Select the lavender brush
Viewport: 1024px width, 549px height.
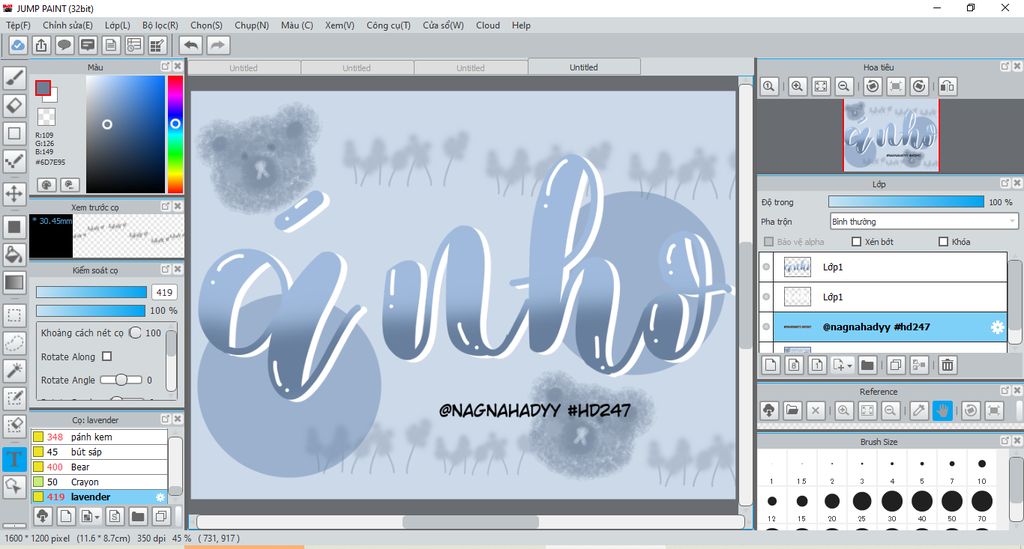pyautogui.click(x=99, y=497)
